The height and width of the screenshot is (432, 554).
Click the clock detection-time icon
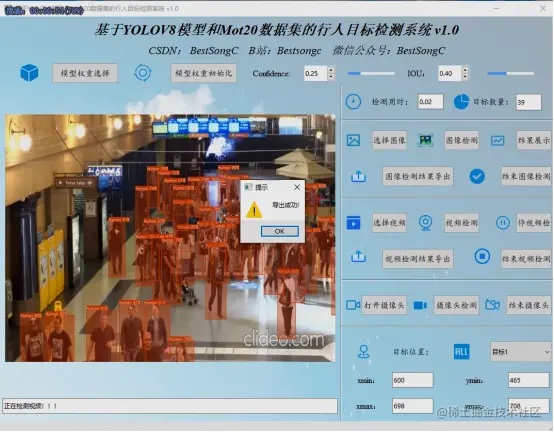[353, 102]
